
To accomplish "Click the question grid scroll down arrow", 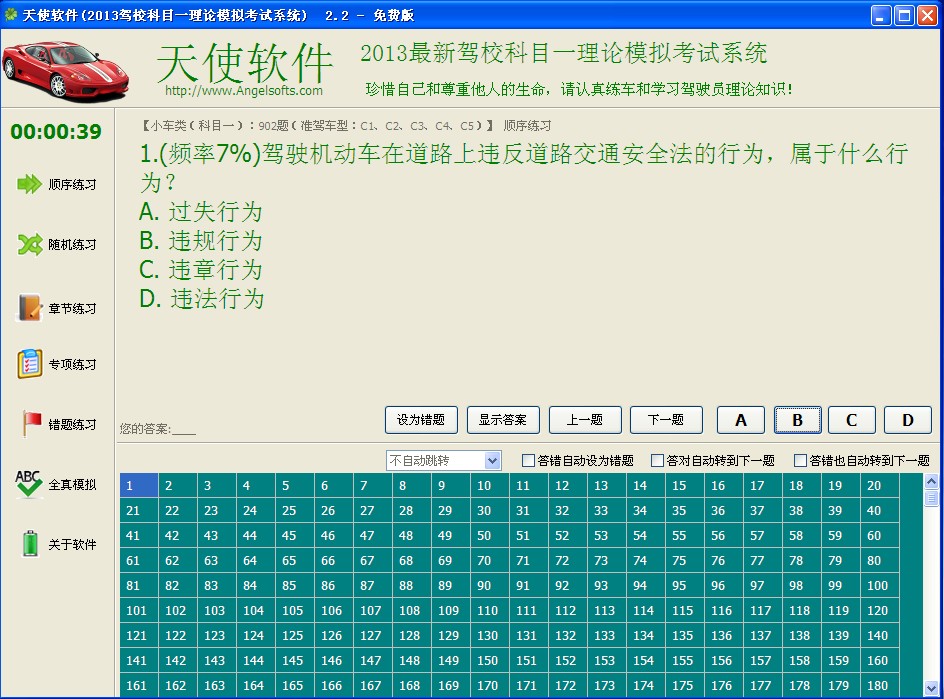I will click(x=931, y=688).
